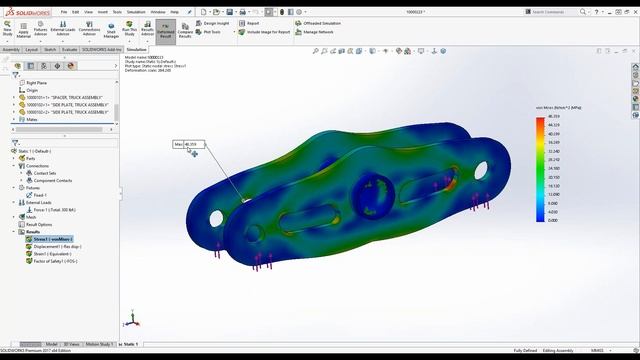Open the Fixtures Advisor
The image size is (640, 360).
[40, 28]
